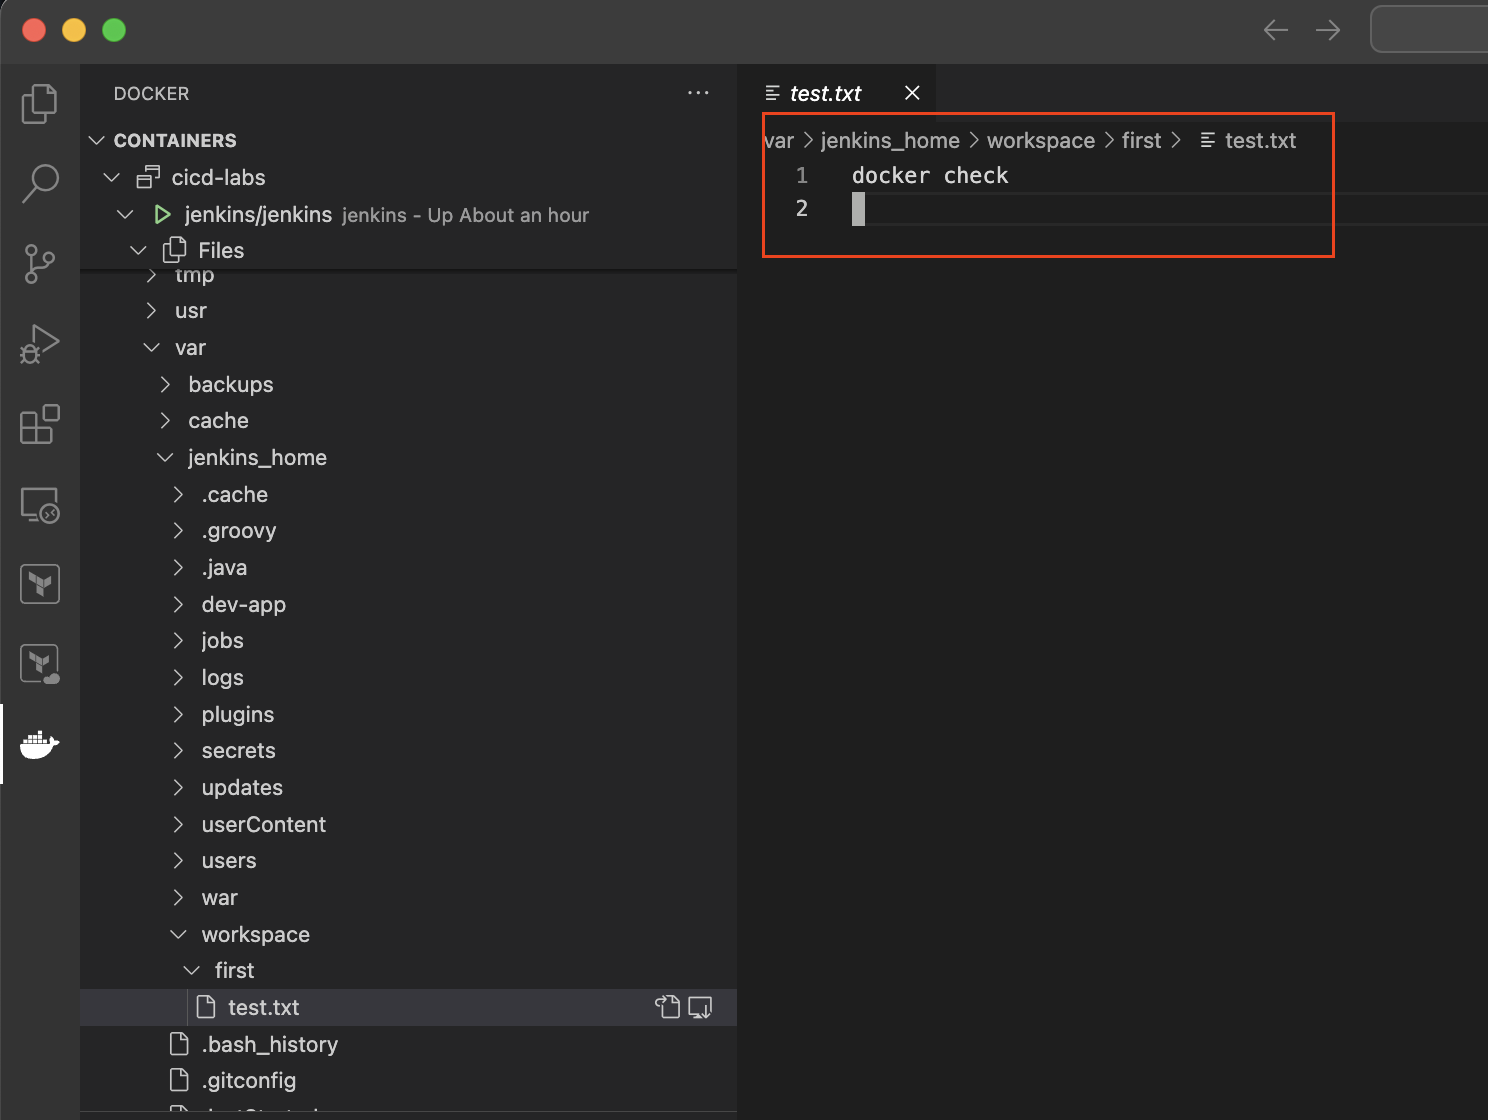Screen dimensions: 1488x1120
Task: Click the running container play icon
Action: click(162, 214)
